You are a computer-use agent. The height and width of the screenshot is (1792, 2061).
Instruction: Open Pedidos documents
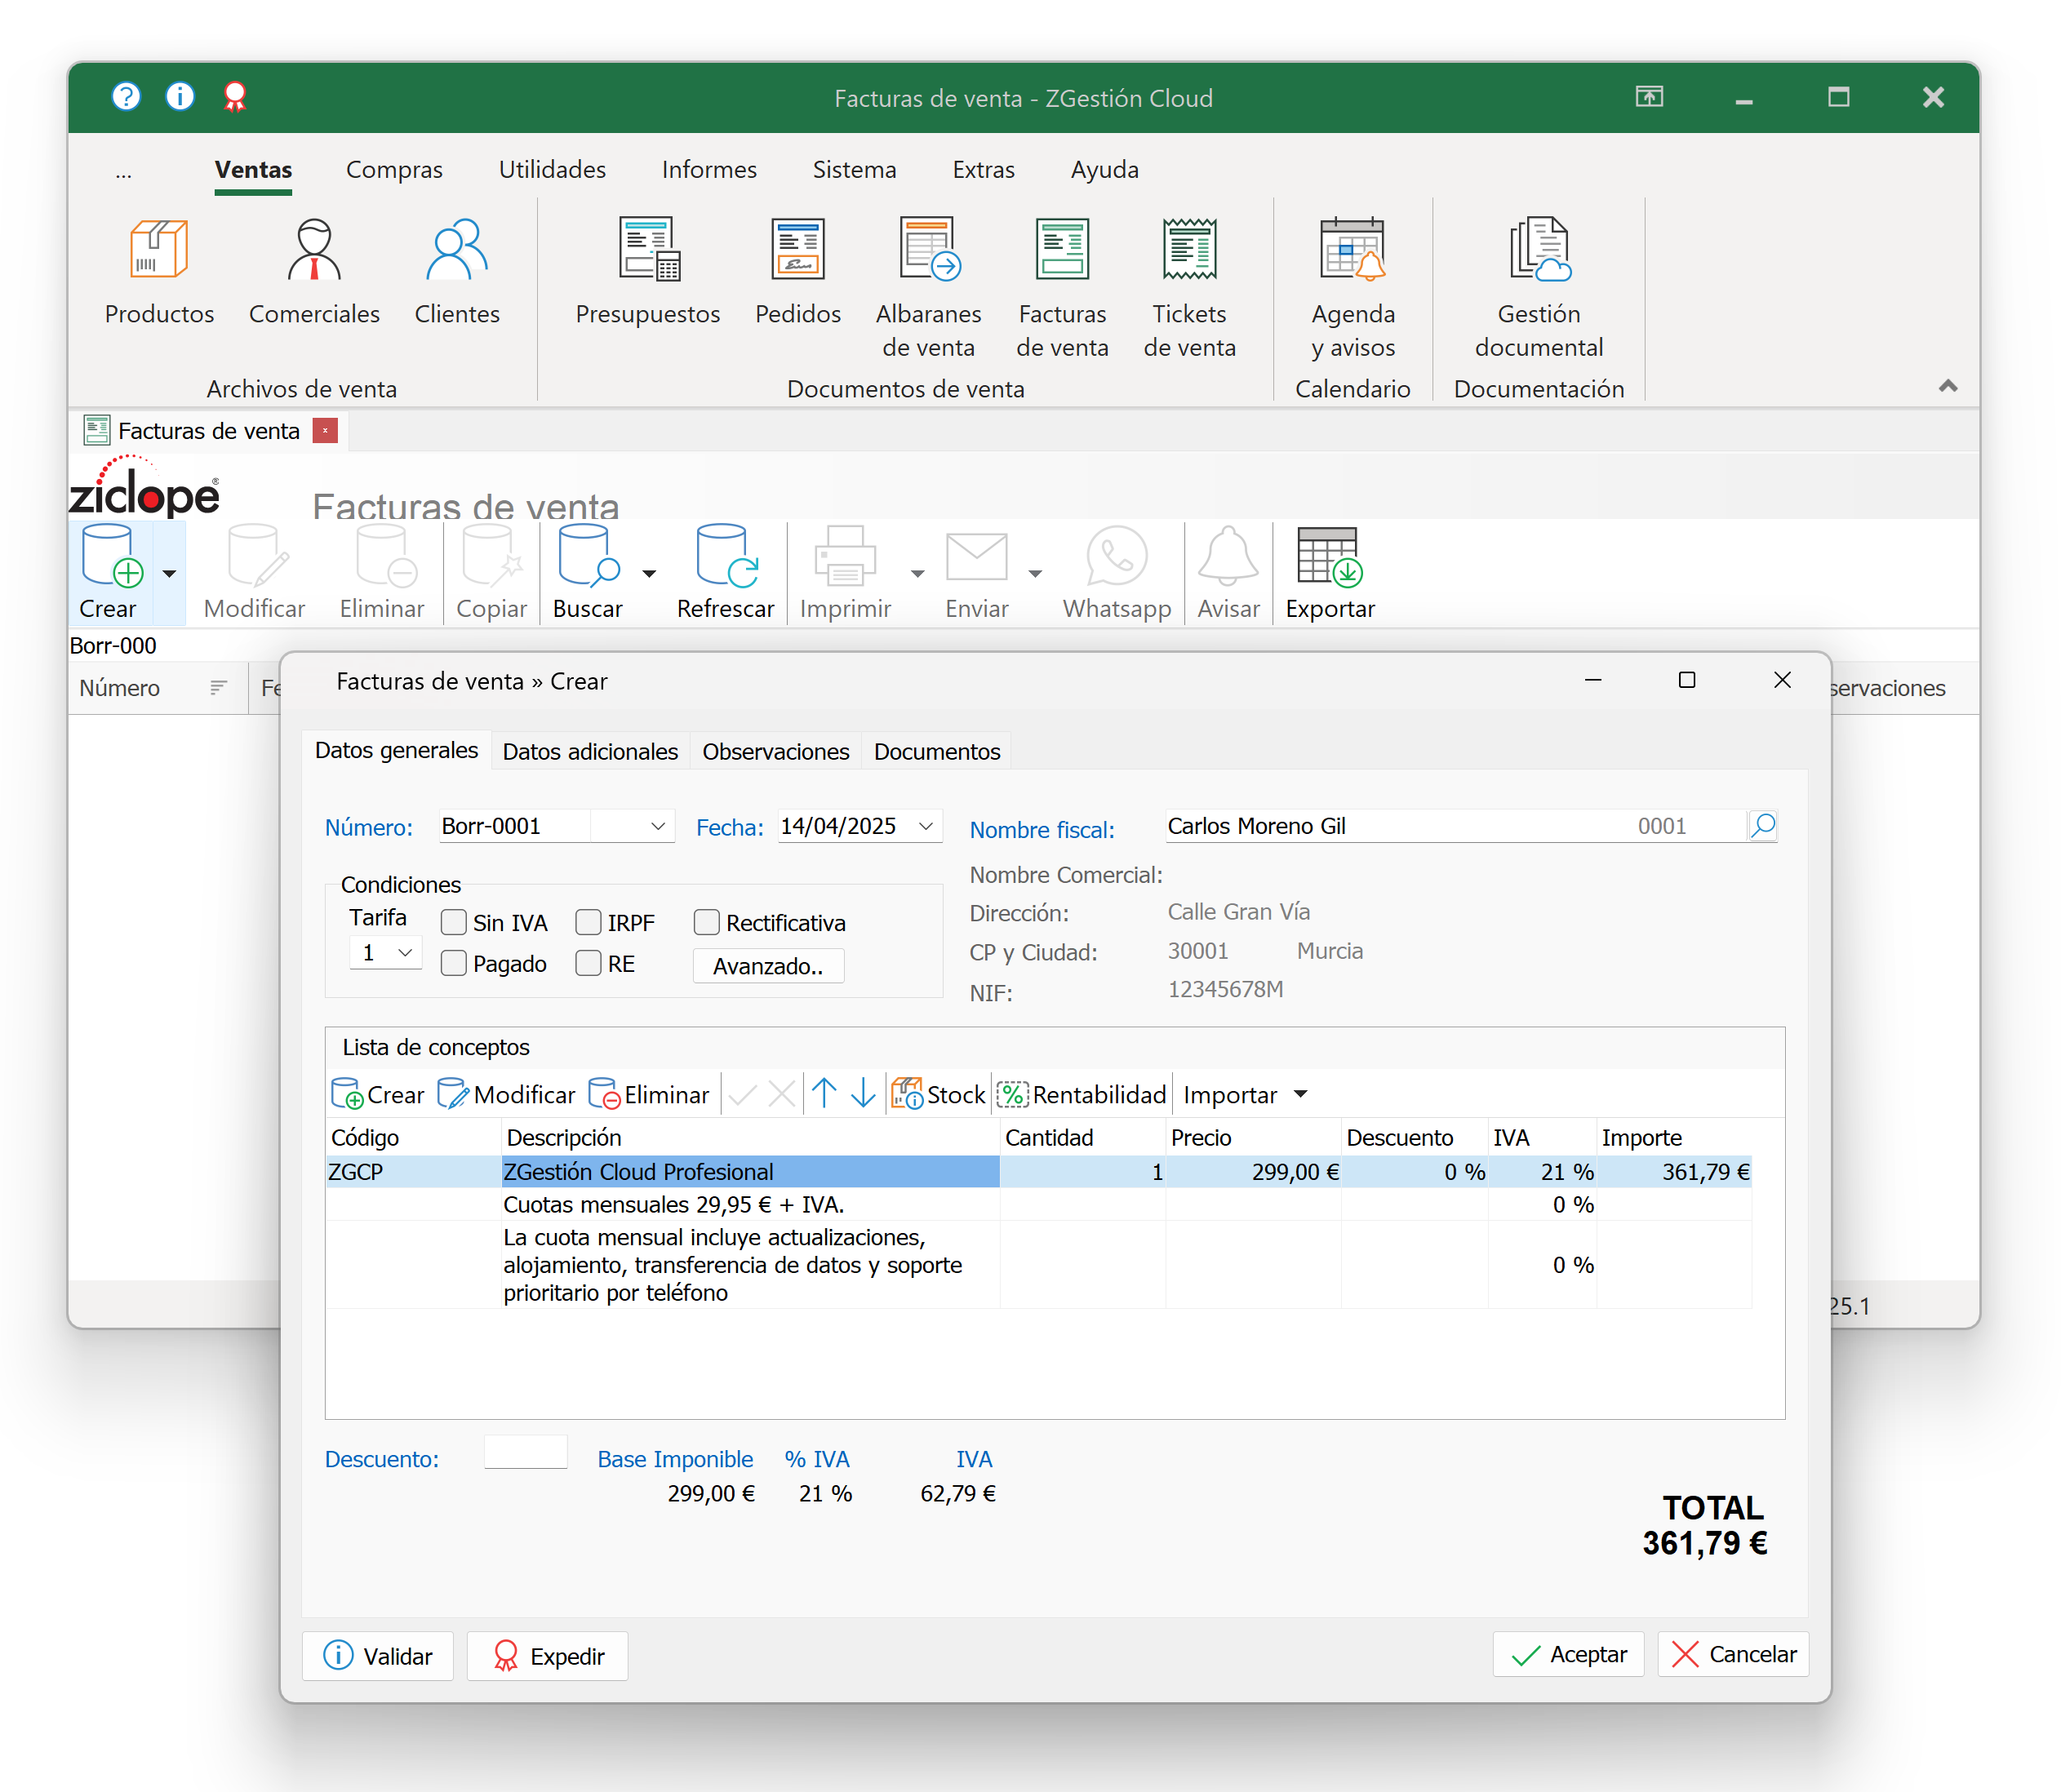click(797, 272)
